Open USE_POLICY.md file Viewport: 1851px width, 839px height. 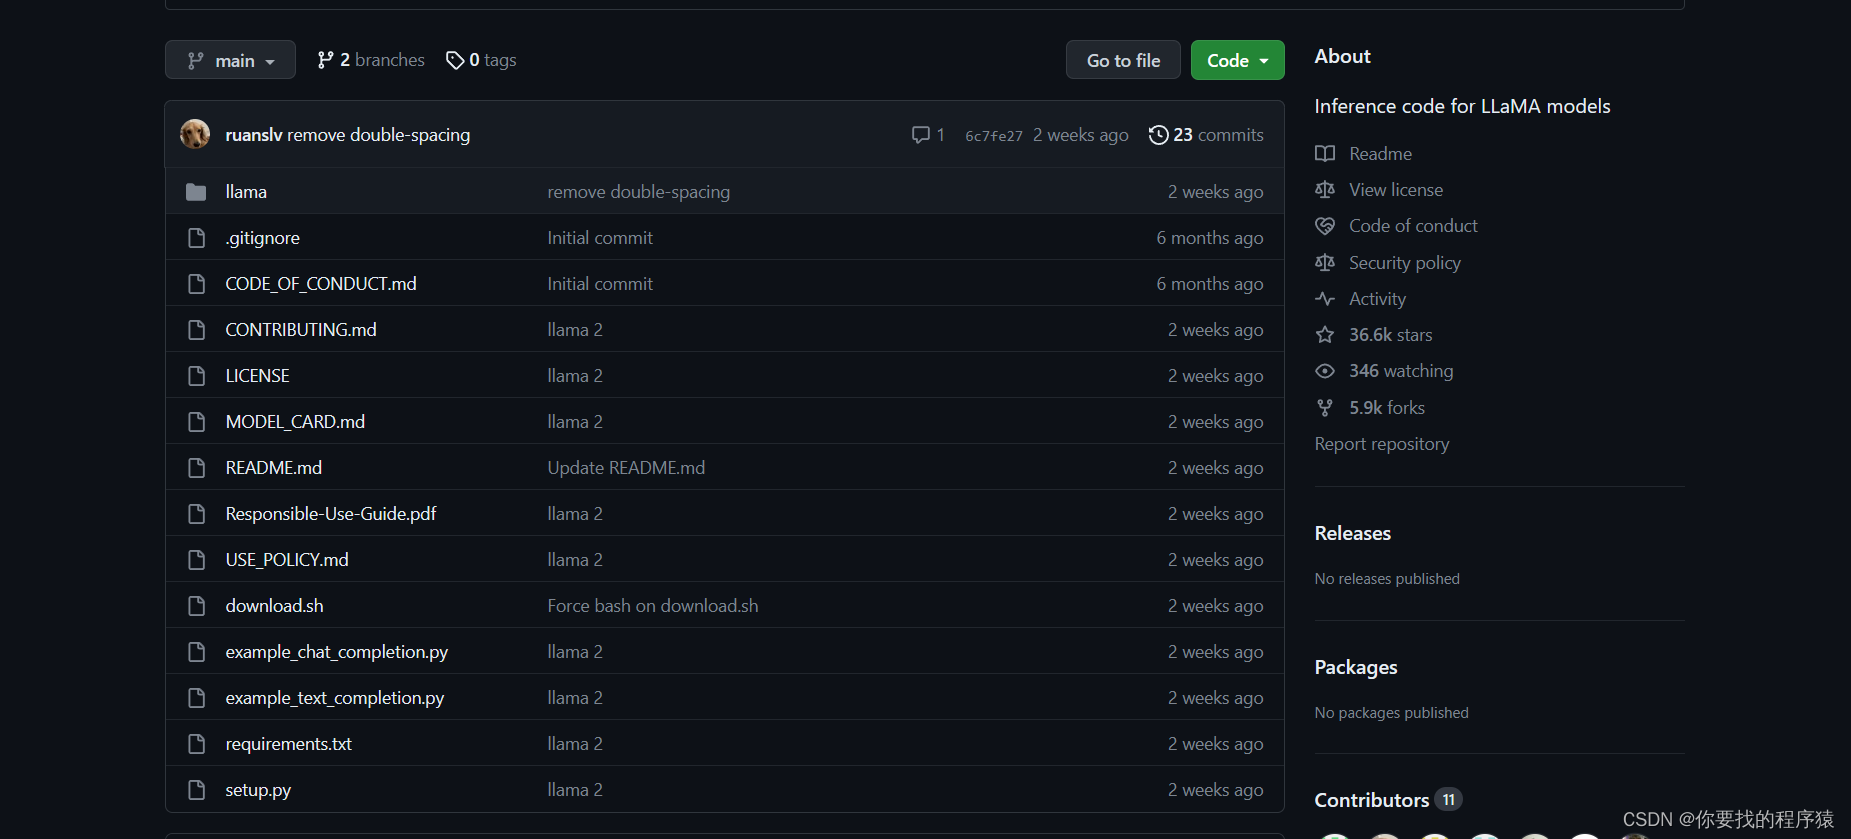(x=287, y=559)
